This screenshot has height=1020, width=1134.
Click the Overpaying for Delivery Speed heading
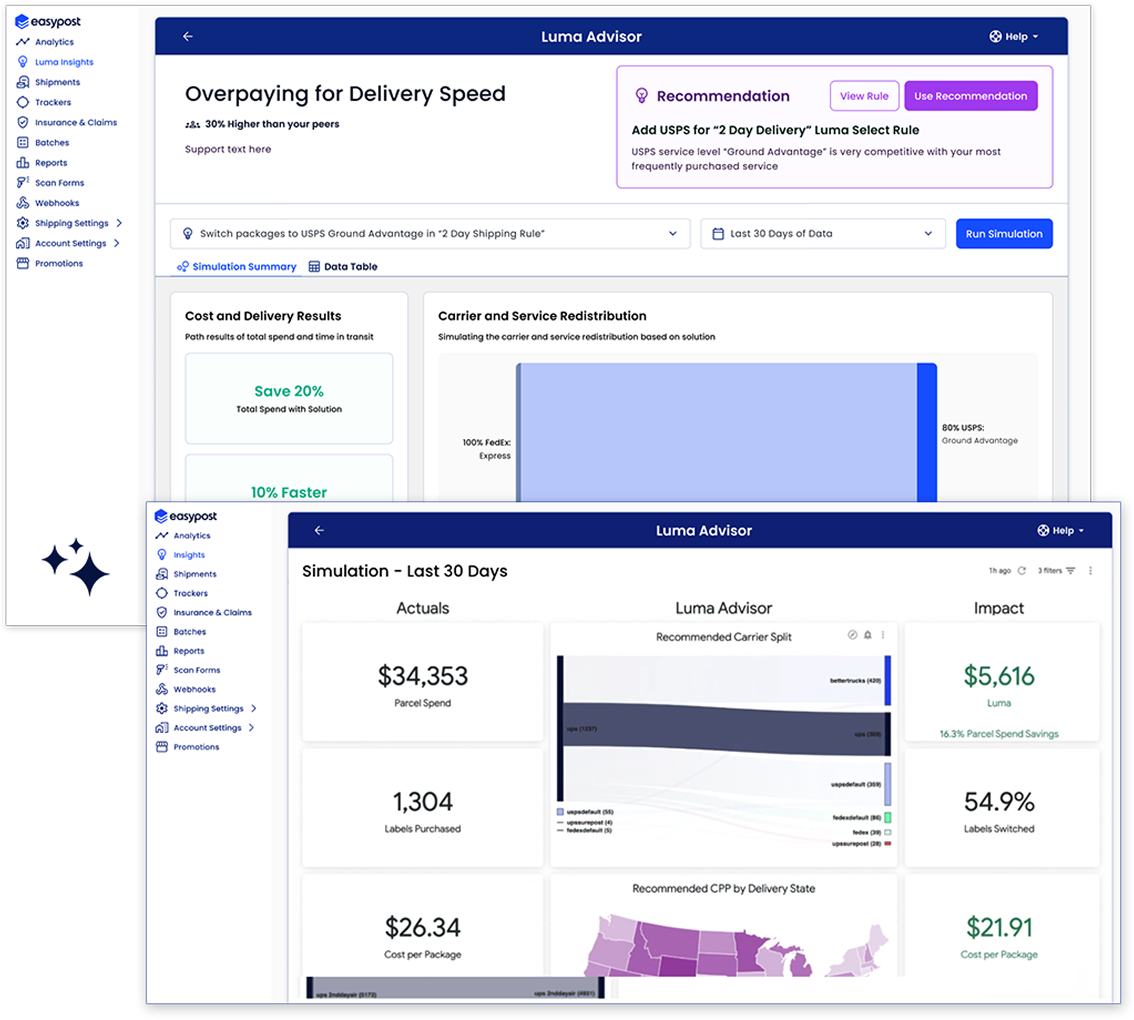[345, 94]
